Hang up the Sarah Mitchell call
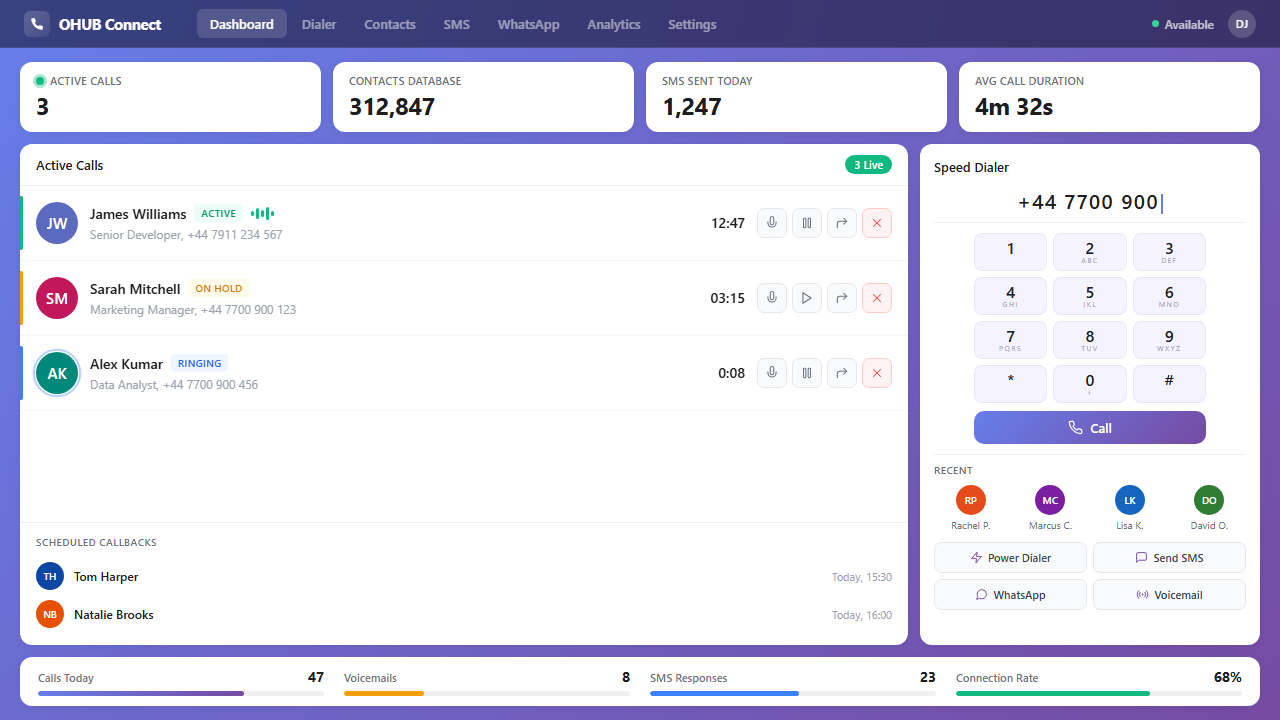Image resolution: width=1280 pixels, height=720 pixels. pyautogui.click(x=877, y=298)
